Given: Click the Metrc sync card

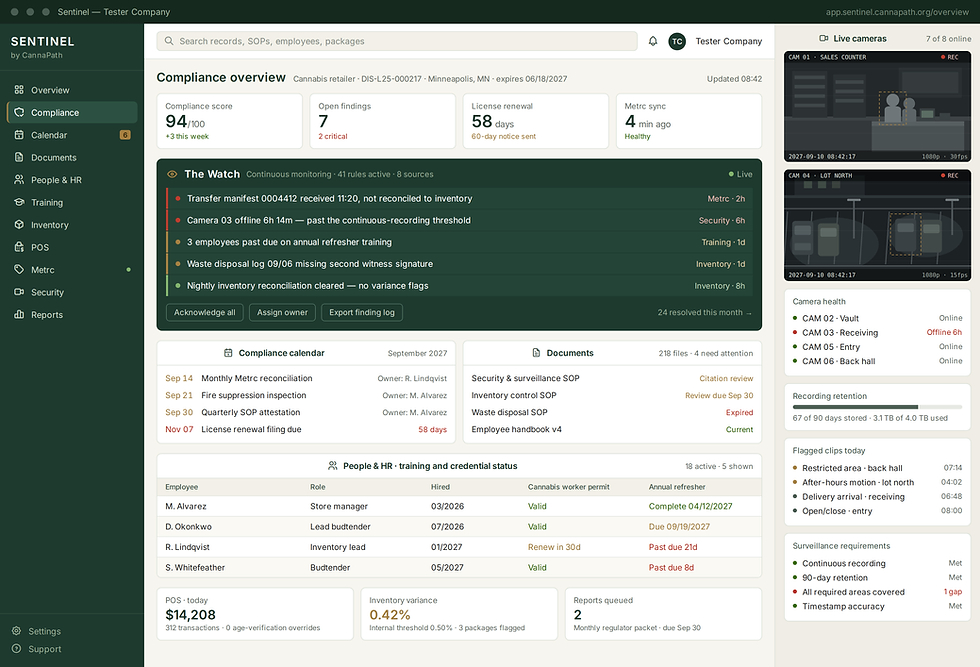Looking at the screenshot, I should point(689,121).
